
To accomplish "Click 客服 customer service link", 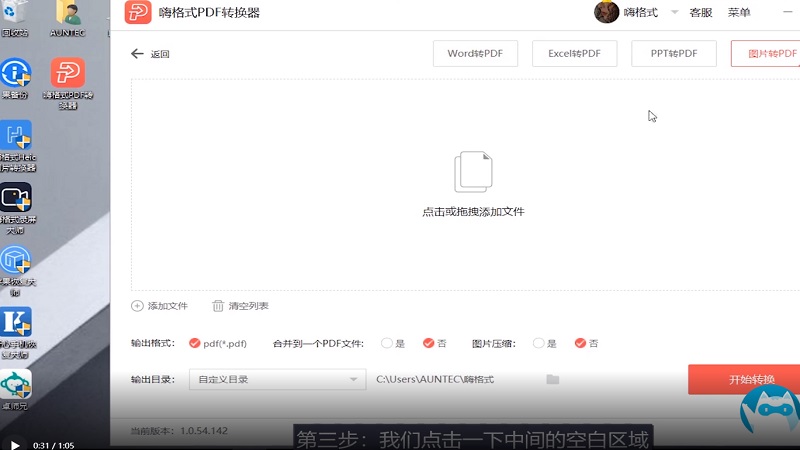I will (701, 13).
